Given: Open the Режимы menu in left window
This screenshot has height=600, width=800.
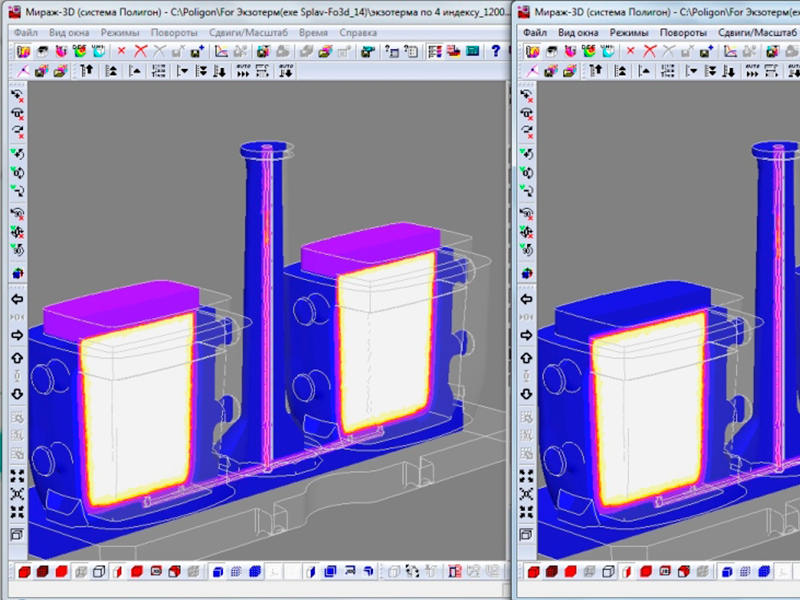Looking at the screenshot, I should point(122,32).
